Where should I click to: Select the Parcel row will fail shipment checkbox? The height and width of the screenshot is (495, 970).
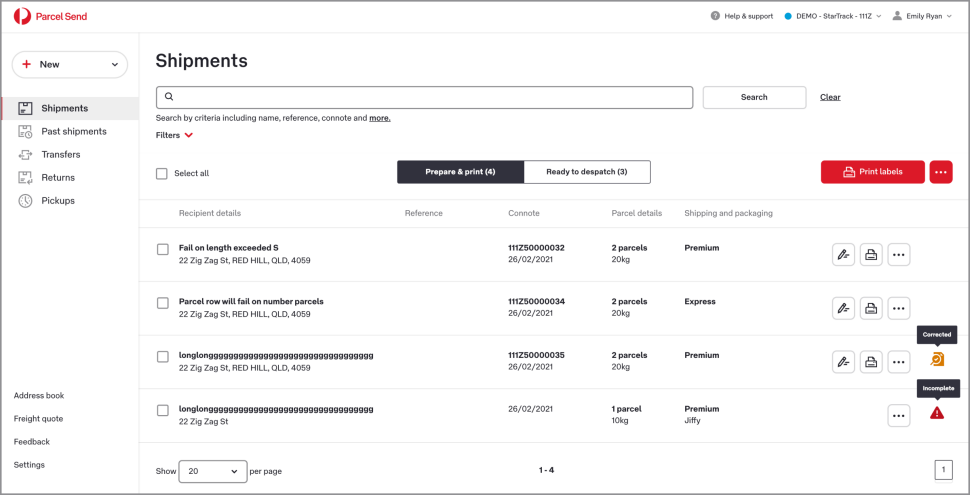pos(163,303)
